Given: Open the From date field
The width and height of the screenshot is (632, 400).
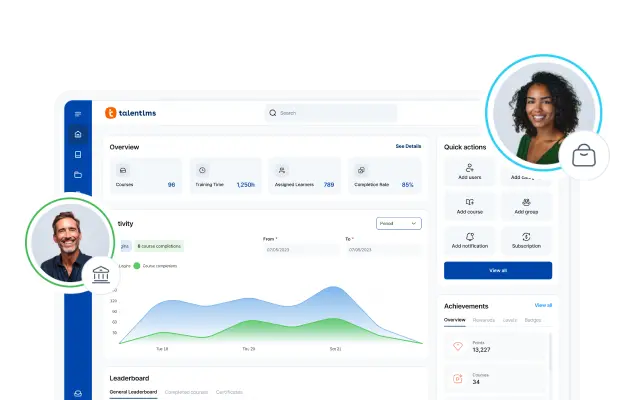Looking at the screenshot, I should (x=300, y=248).
